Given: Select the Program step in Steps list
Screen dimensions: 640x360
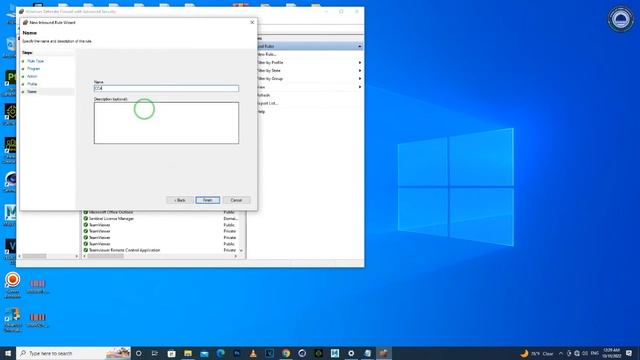Looking at the screenshot, I should pyautogui.click(x=33, y=69).
